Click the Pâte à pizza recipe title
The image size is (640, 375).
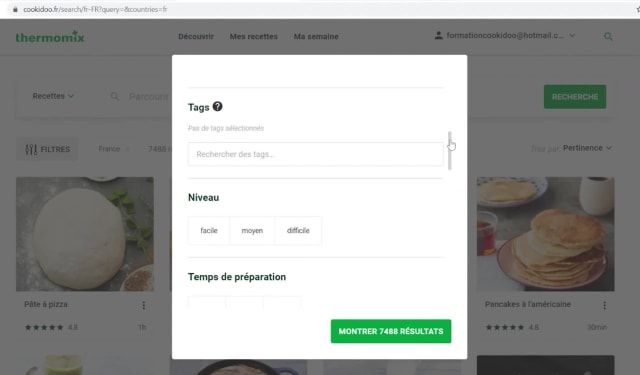coord(46,304)
